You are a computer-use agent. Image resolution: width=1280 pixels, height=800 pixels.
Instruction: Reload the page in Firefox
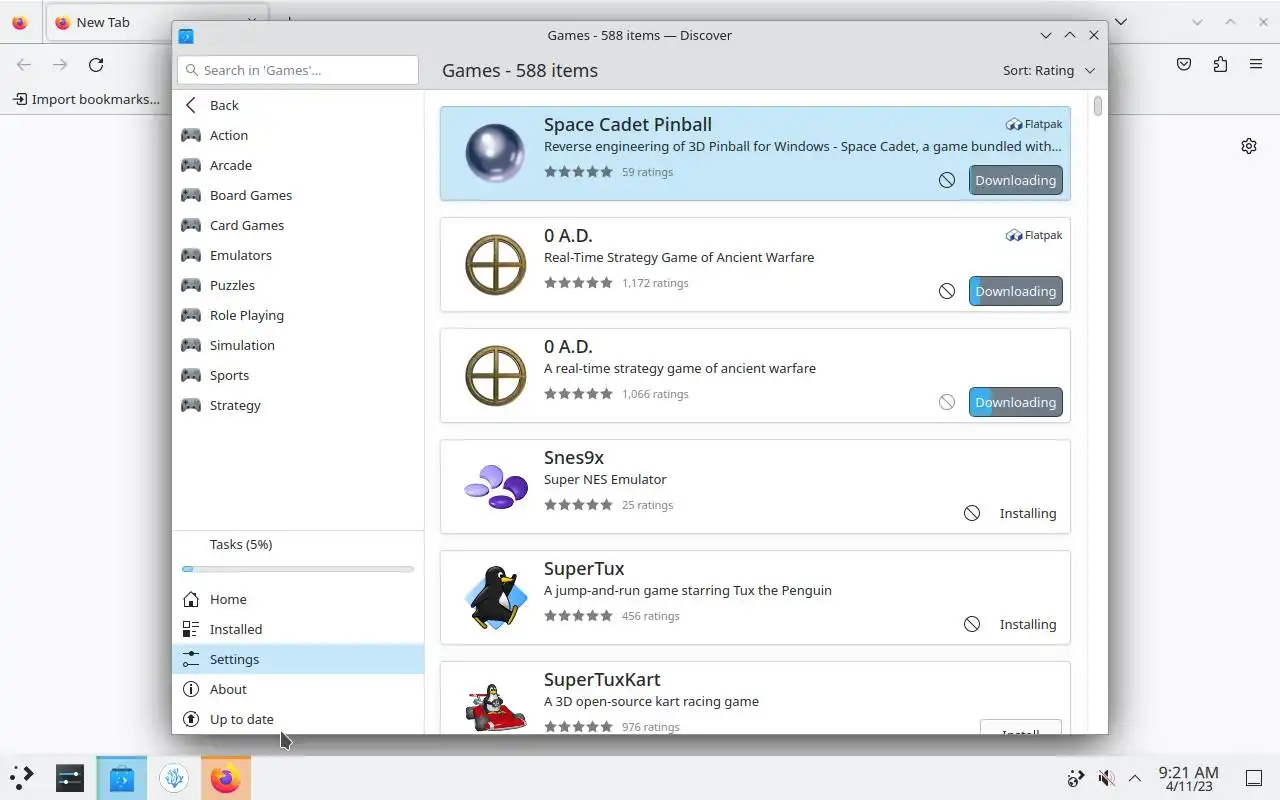(96, 64)
